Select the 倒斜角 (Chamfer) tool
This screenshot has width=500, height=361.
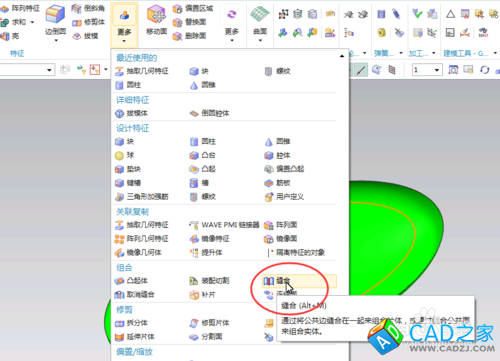pos(88,8)
